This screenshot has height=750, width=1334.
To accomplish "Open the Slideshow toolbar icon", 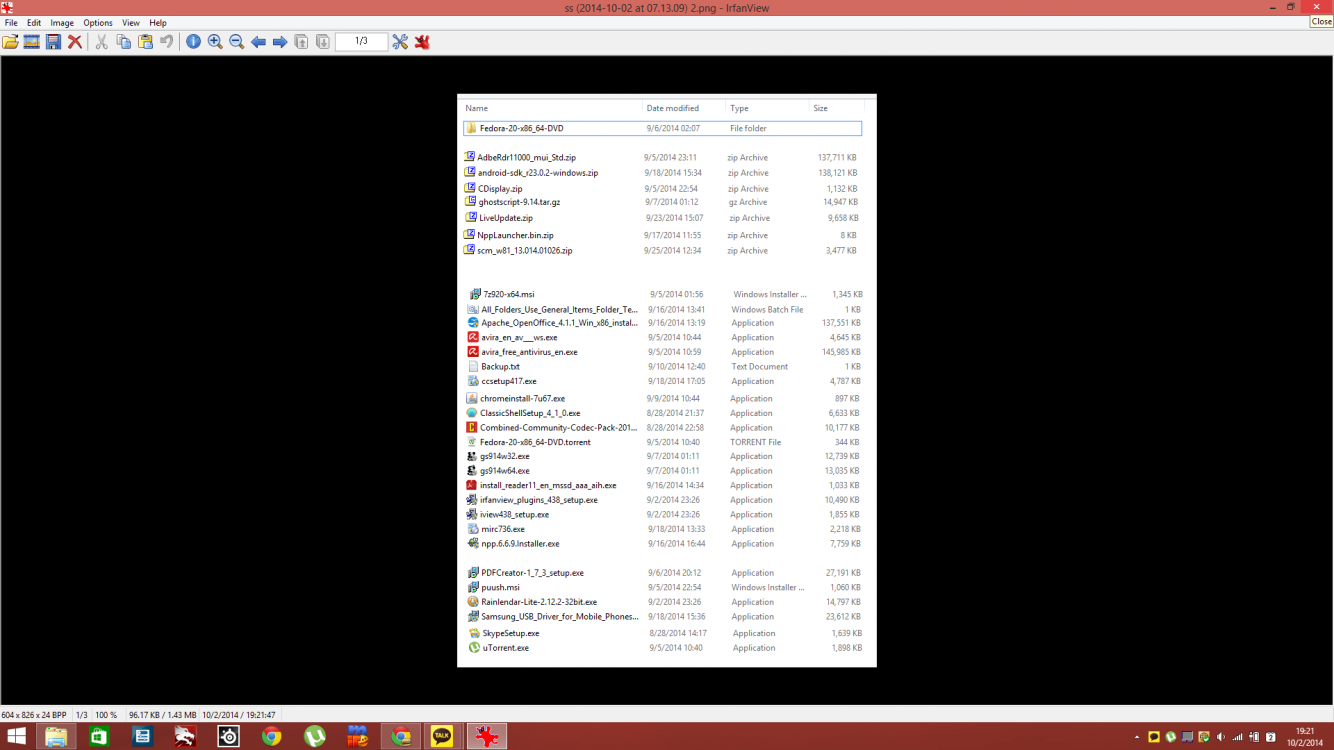I will (32, 42).
